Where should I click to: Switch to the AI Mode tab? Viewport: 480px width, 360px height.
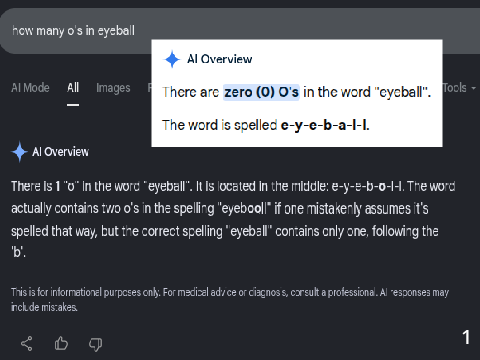[x=30, y=88]
